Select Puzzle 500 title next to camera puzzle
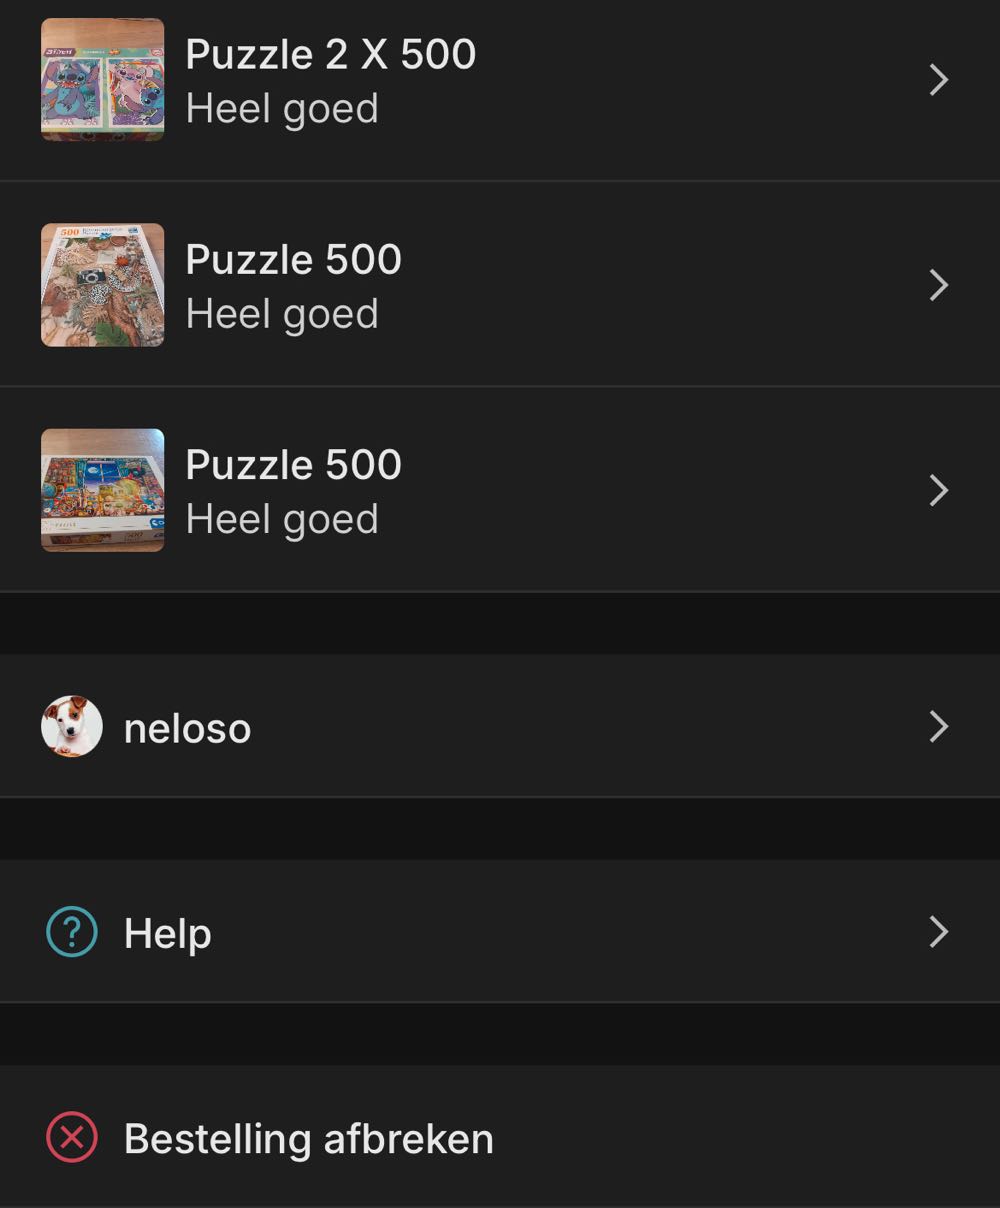The image size is (1000, 1208). pos(293,260)
